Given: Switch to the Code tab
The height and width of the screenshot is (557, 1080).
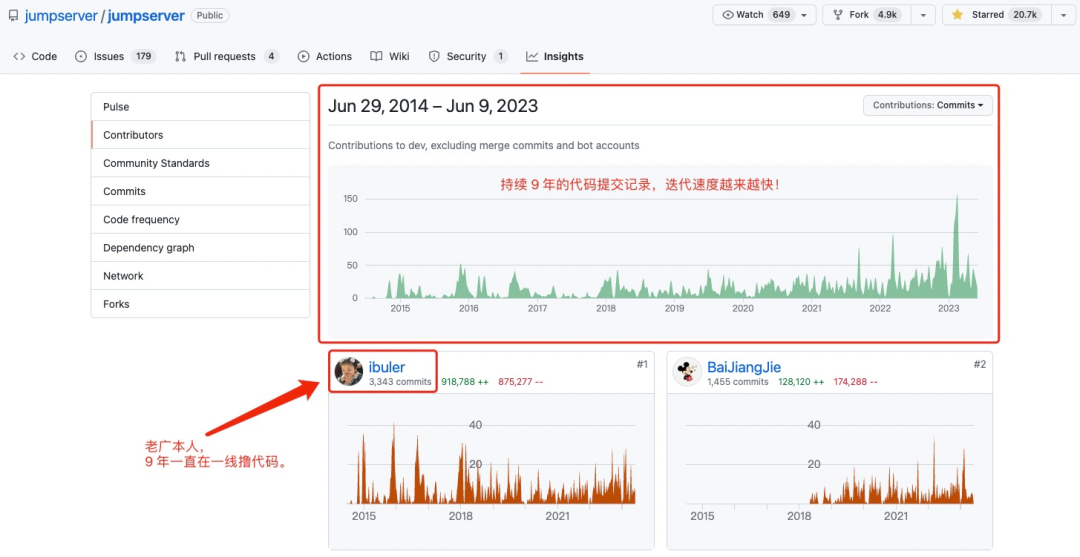Looking at the screenshot, I should click(x=35, y=56).
